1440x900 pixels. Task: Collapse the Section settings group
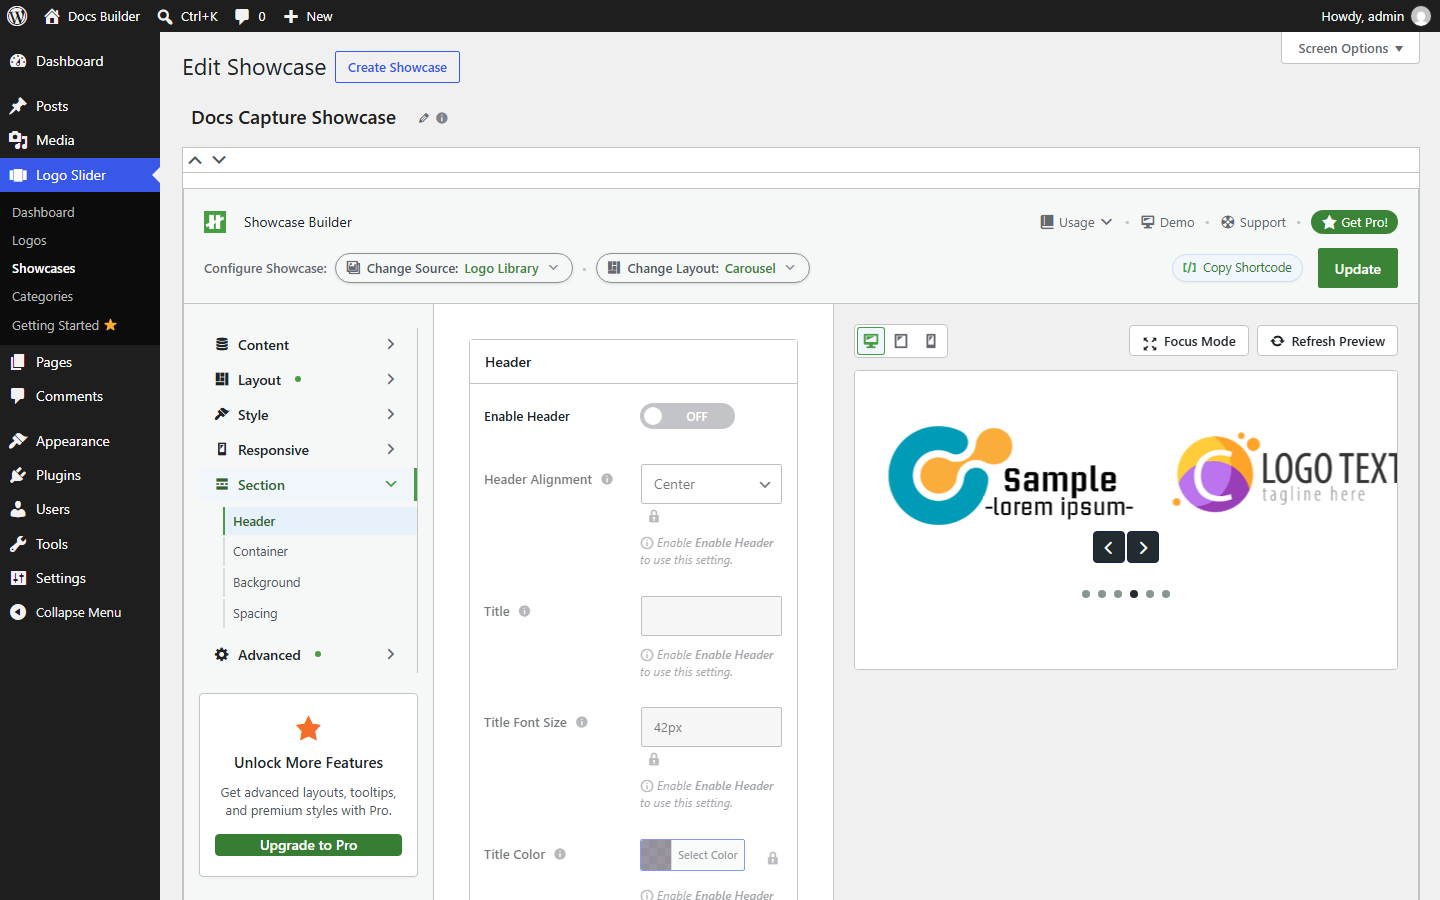click(306, 485)
